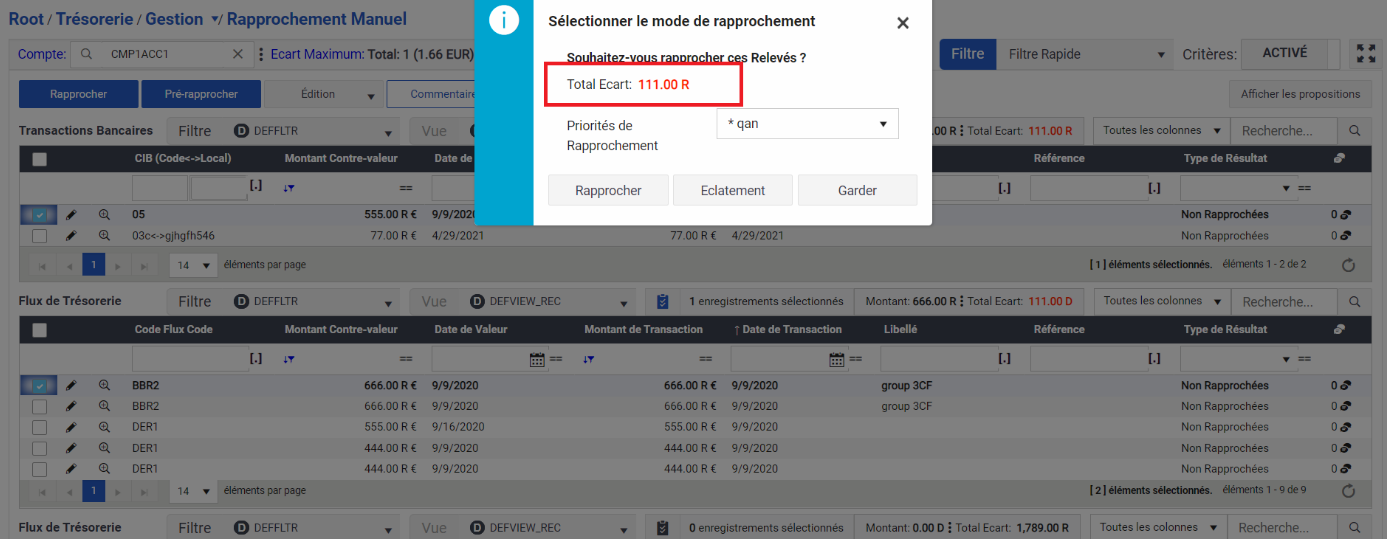Select all Flux de Trésorerie rows via header checkbox

[x=40, y=330]
